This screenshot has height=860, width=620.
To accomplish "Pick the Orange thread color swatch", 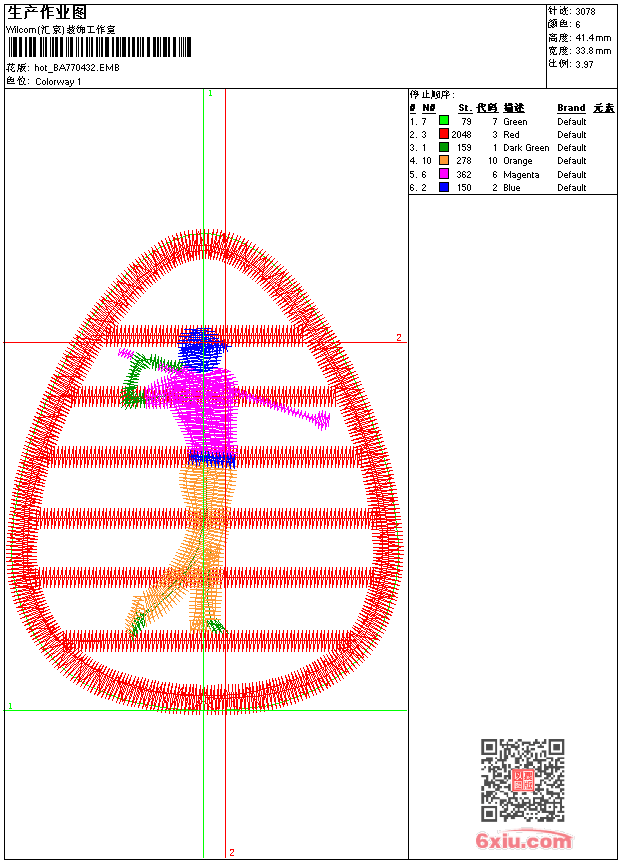I will coord(443,160).
